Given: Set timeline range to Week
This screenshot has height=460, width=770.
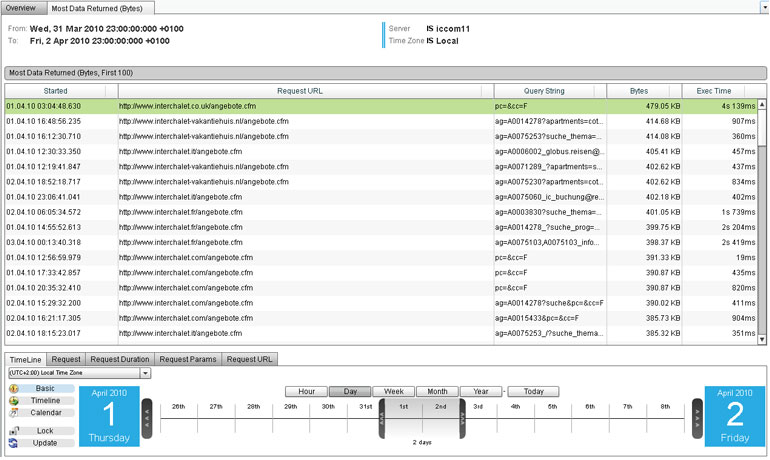Looking at the screenshot, I should pyautogui.click(x=393, y=392).
